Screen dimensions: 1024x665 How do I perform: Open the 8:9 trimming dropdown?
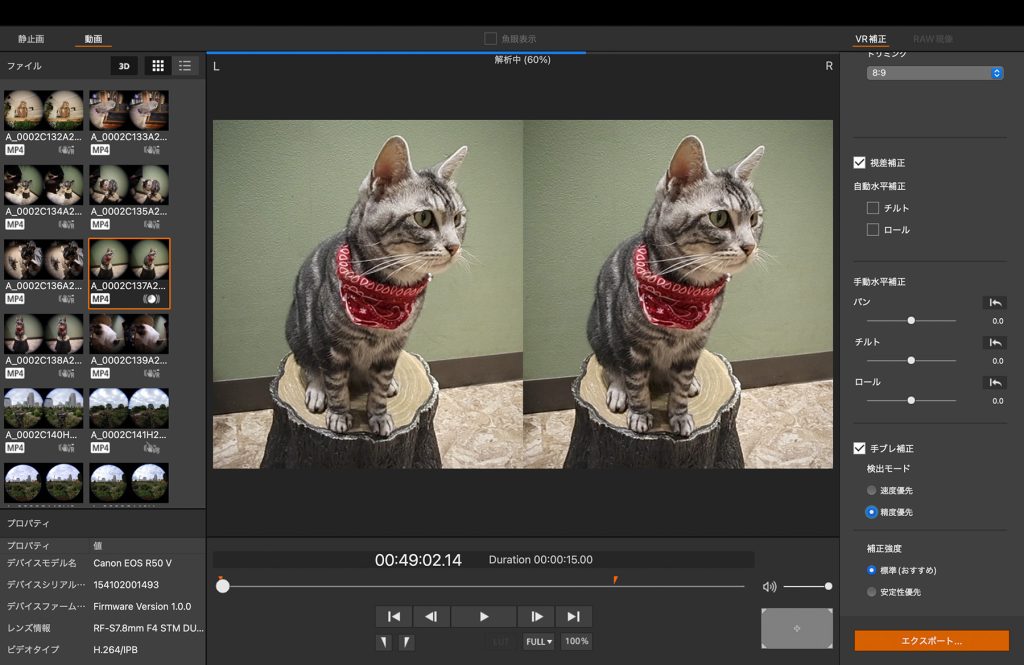point(935,73)
